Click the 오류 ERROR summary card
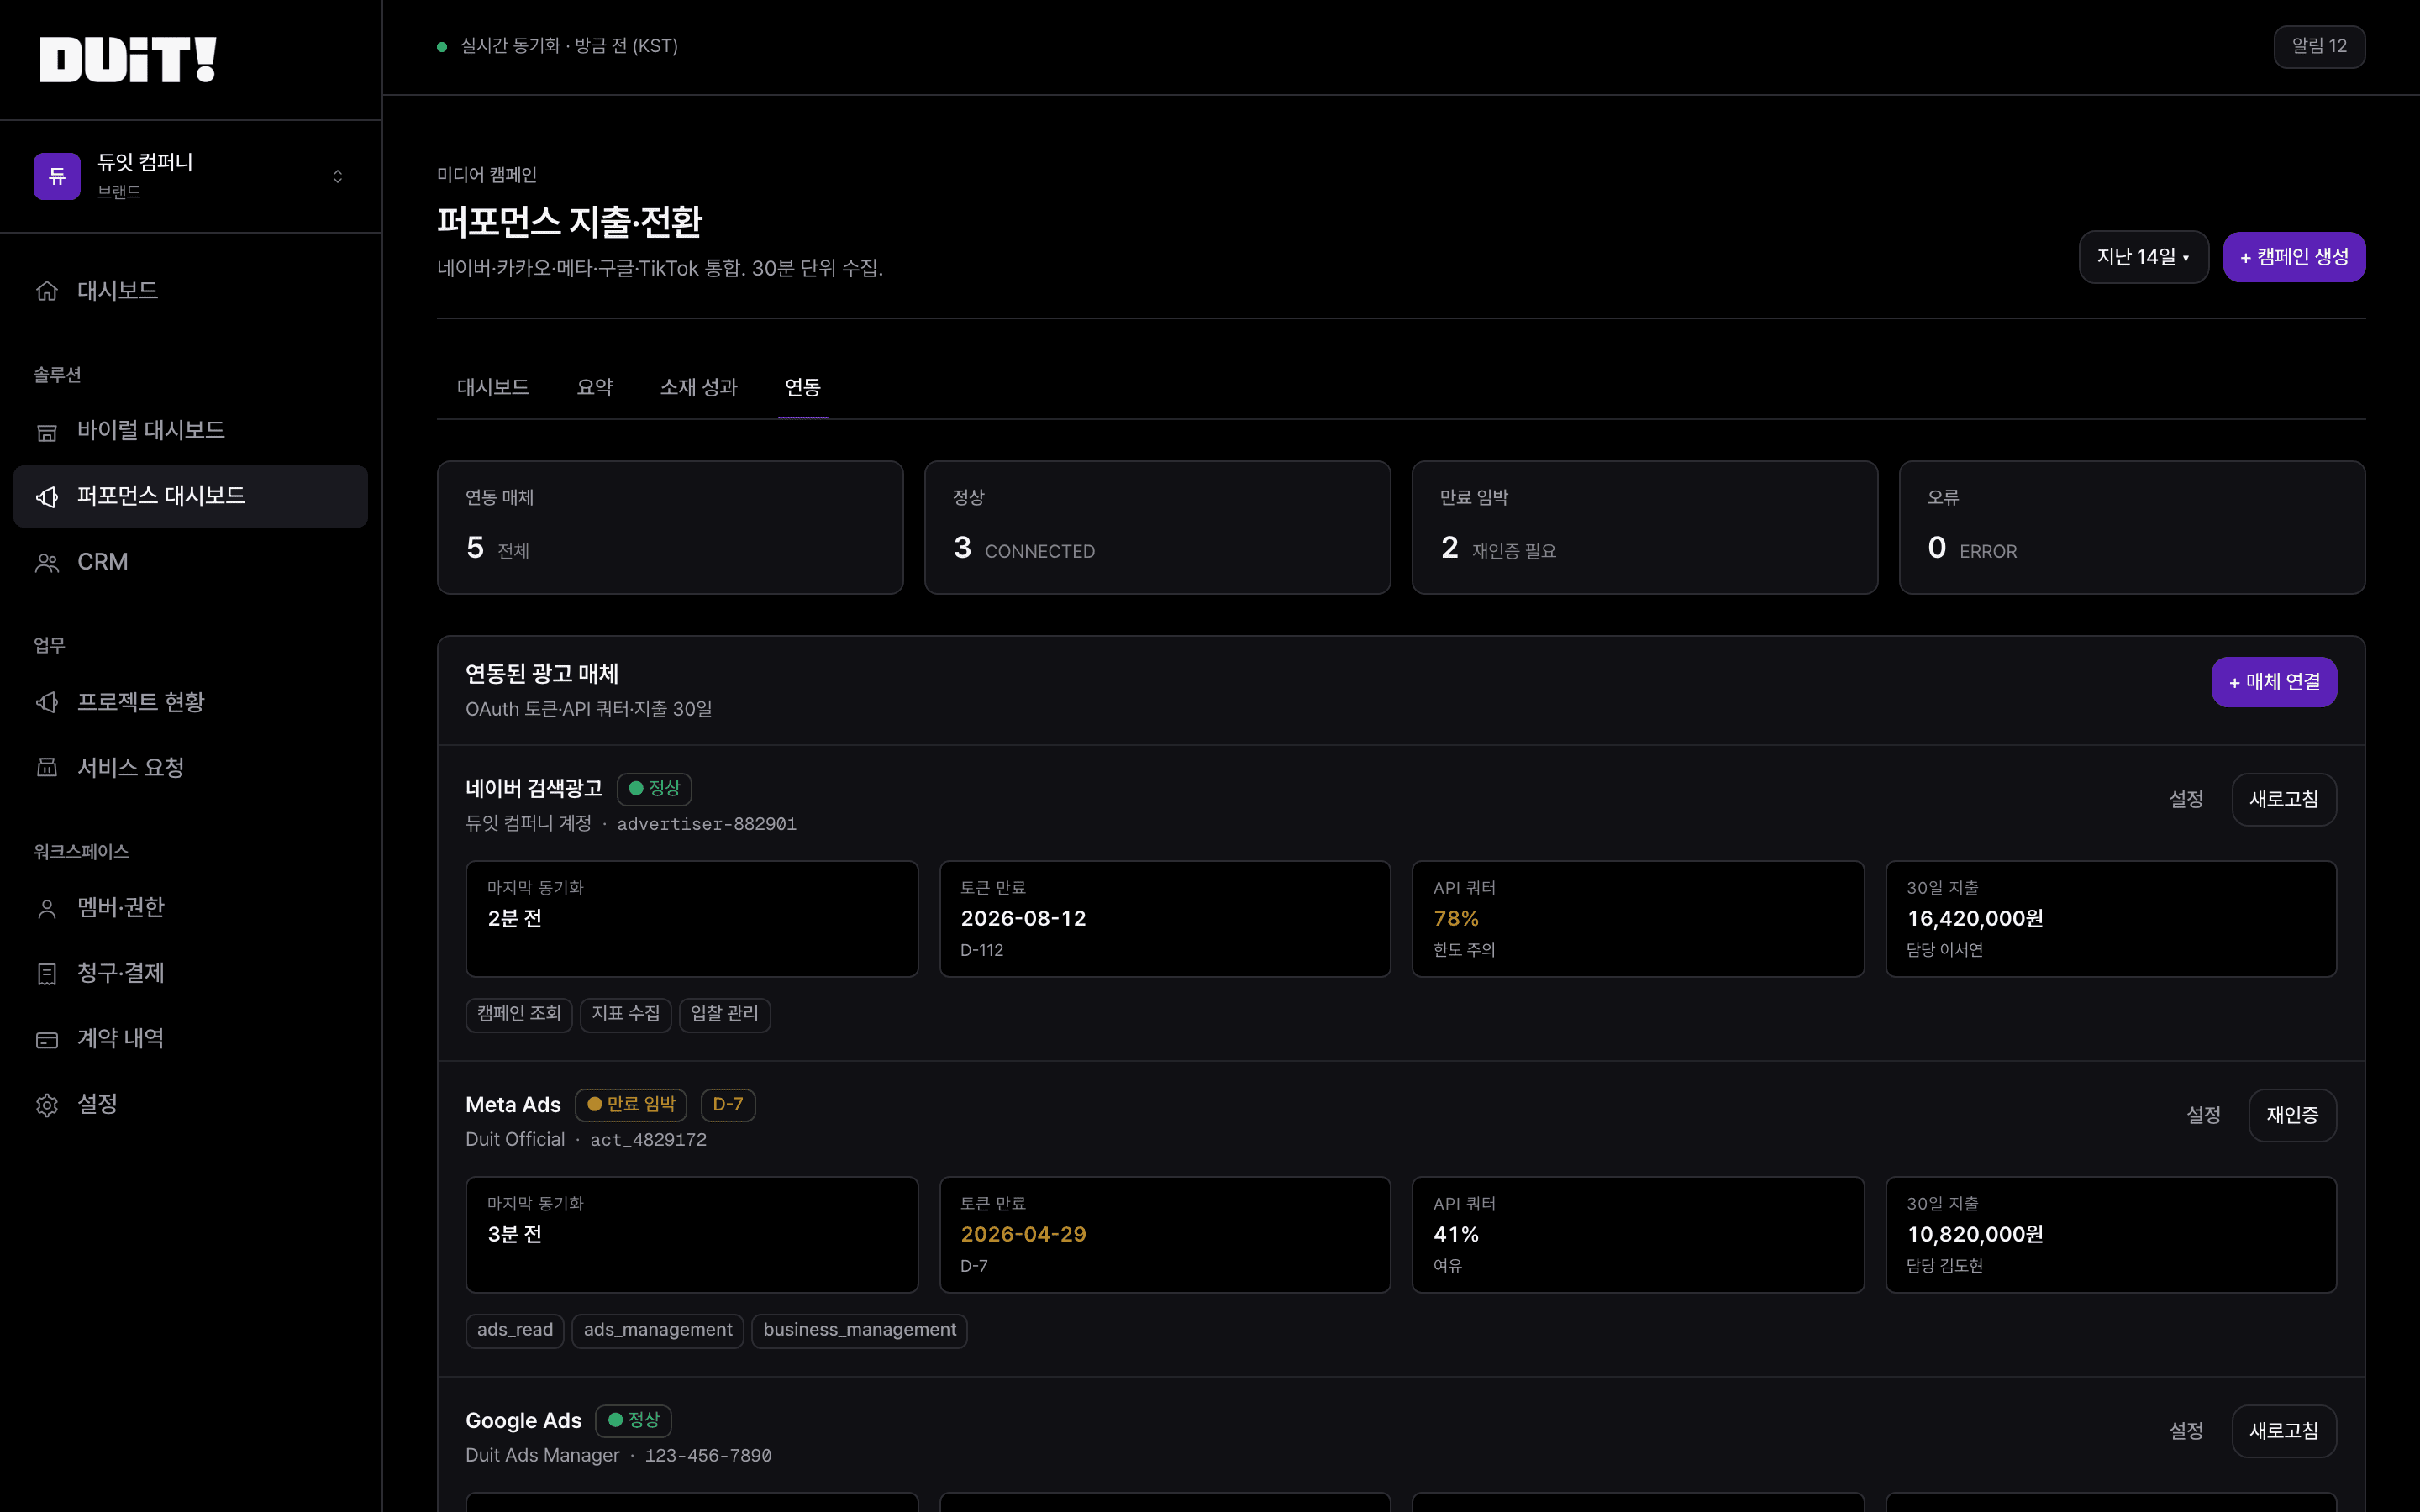2420x1512 pixels. (x=2132, y=527)
